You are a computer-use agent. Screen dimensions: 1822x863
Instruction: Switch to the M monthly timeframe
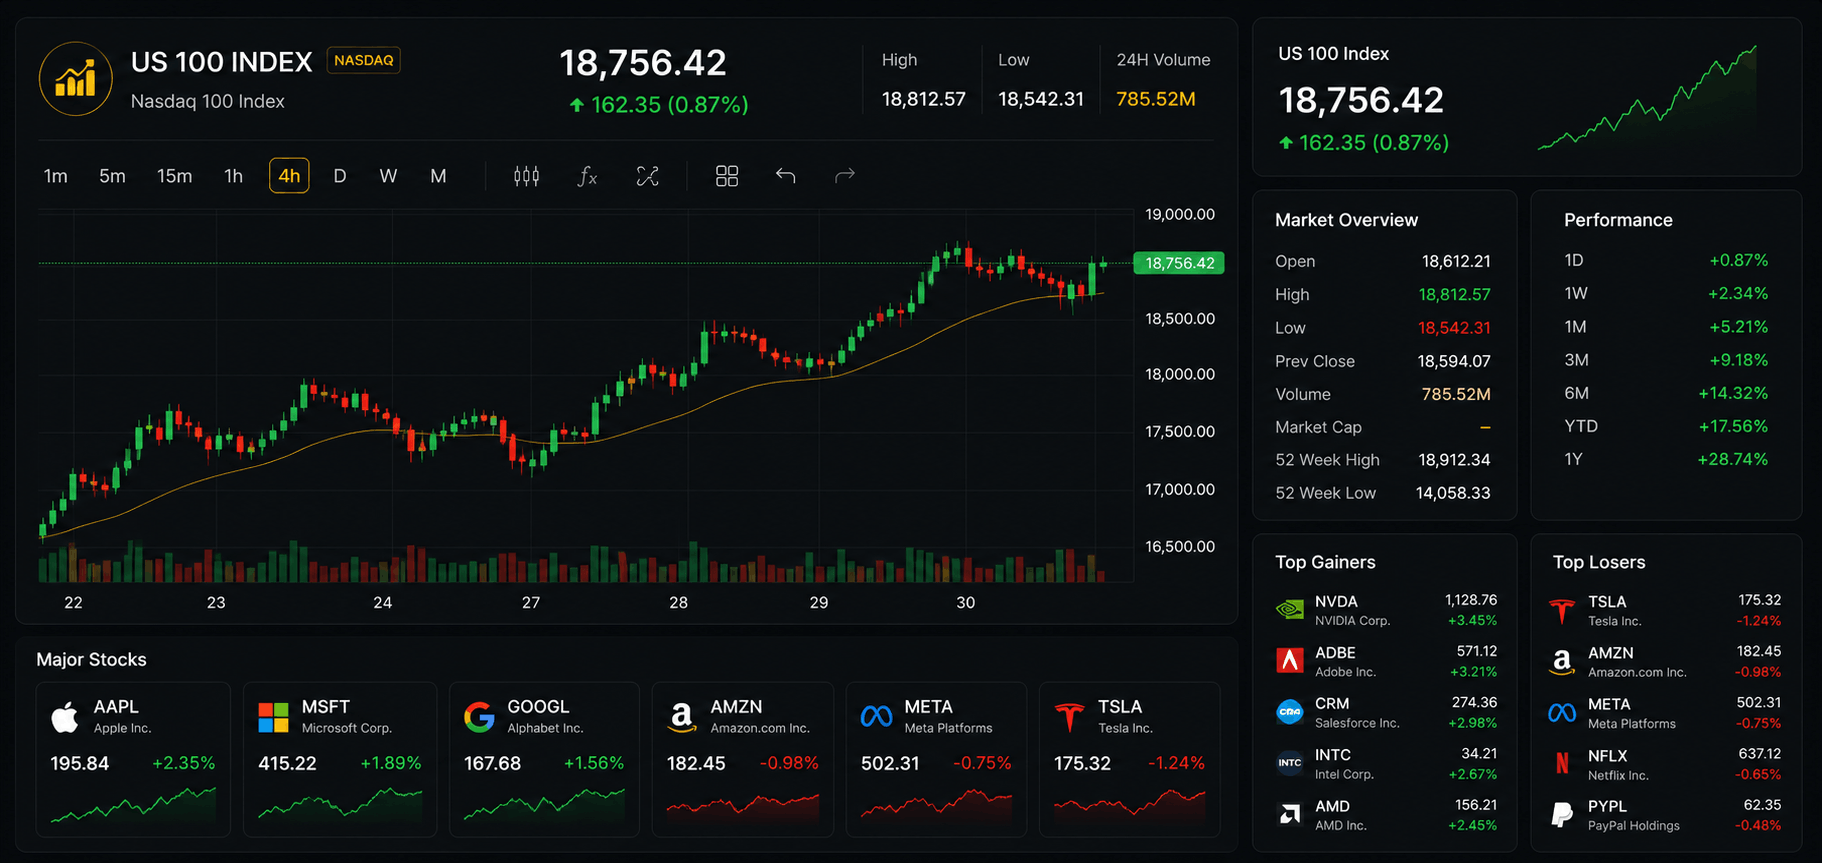tap(438, 176)
